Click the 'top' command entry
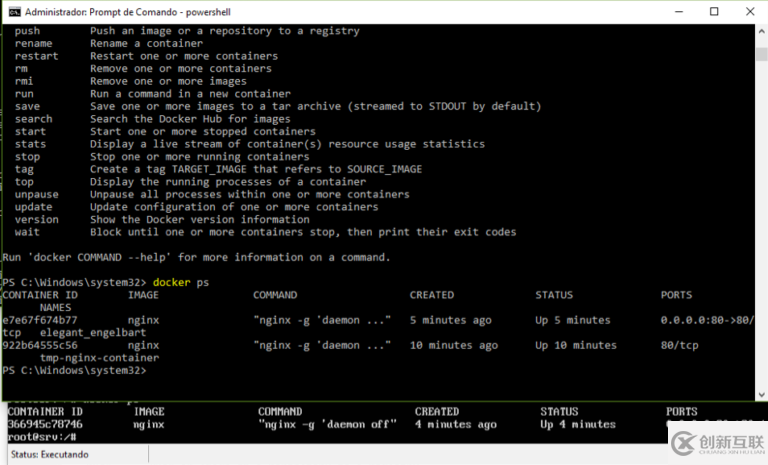The height and width of the screenshot is (465, 768). (x=24, y=182)
